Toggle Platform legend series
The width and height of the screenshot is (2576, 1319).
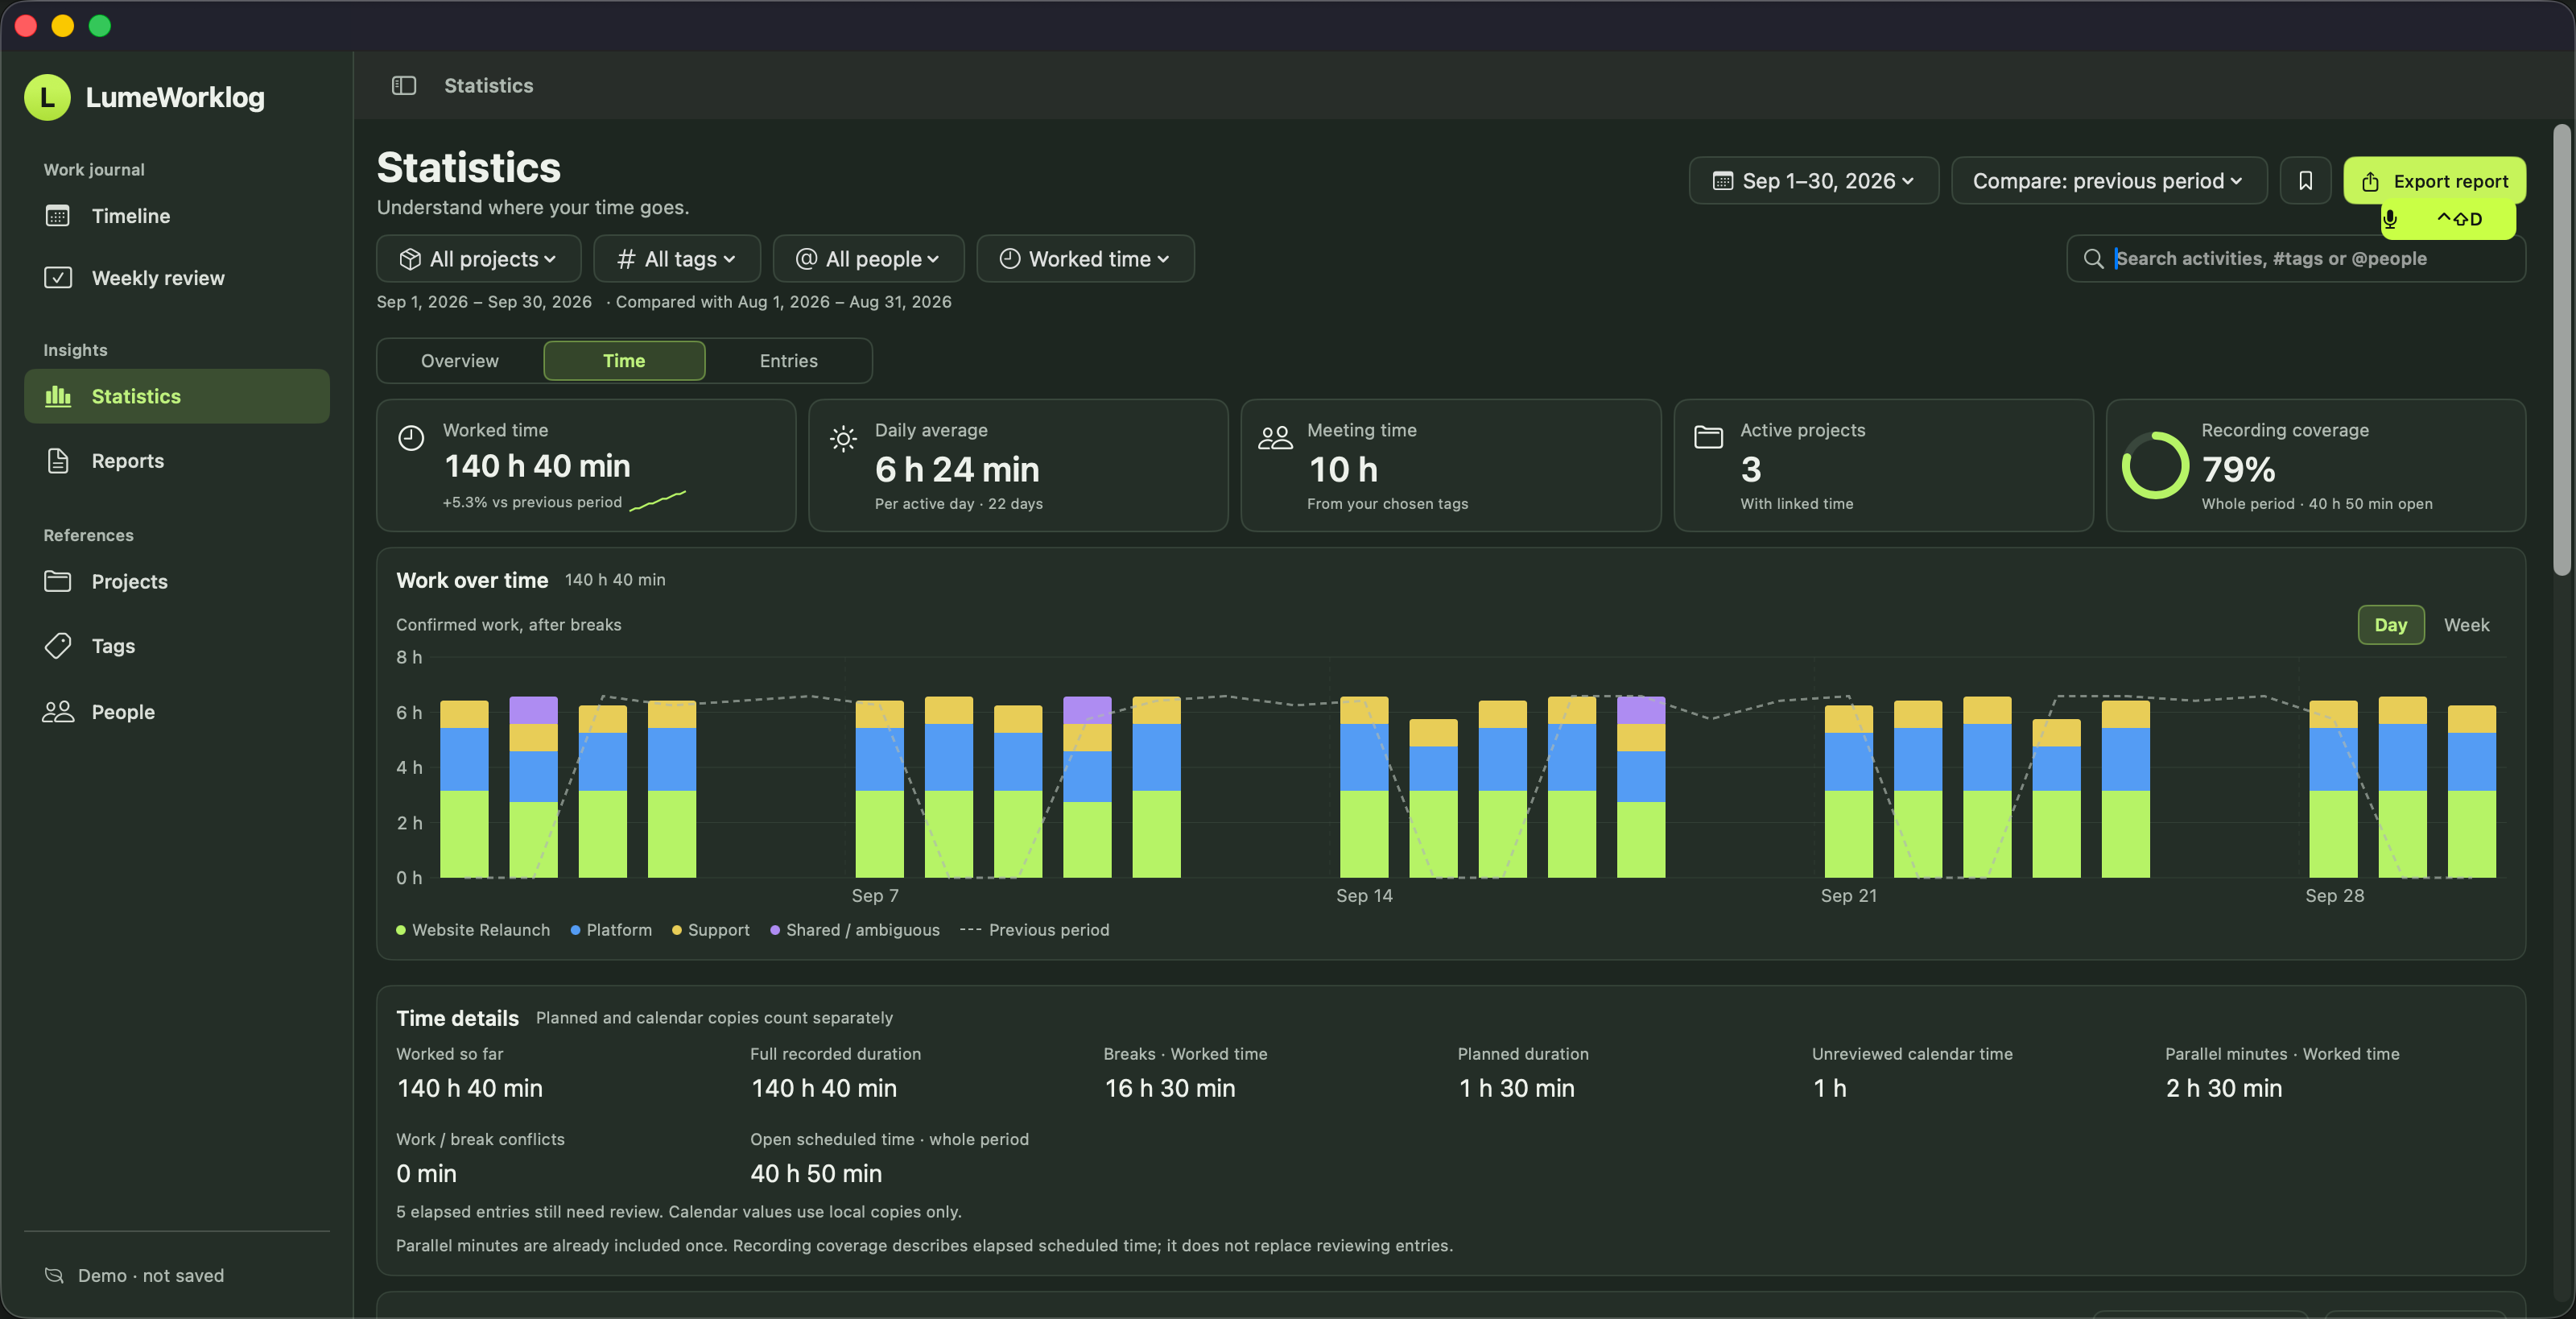[x=611, y=930]
